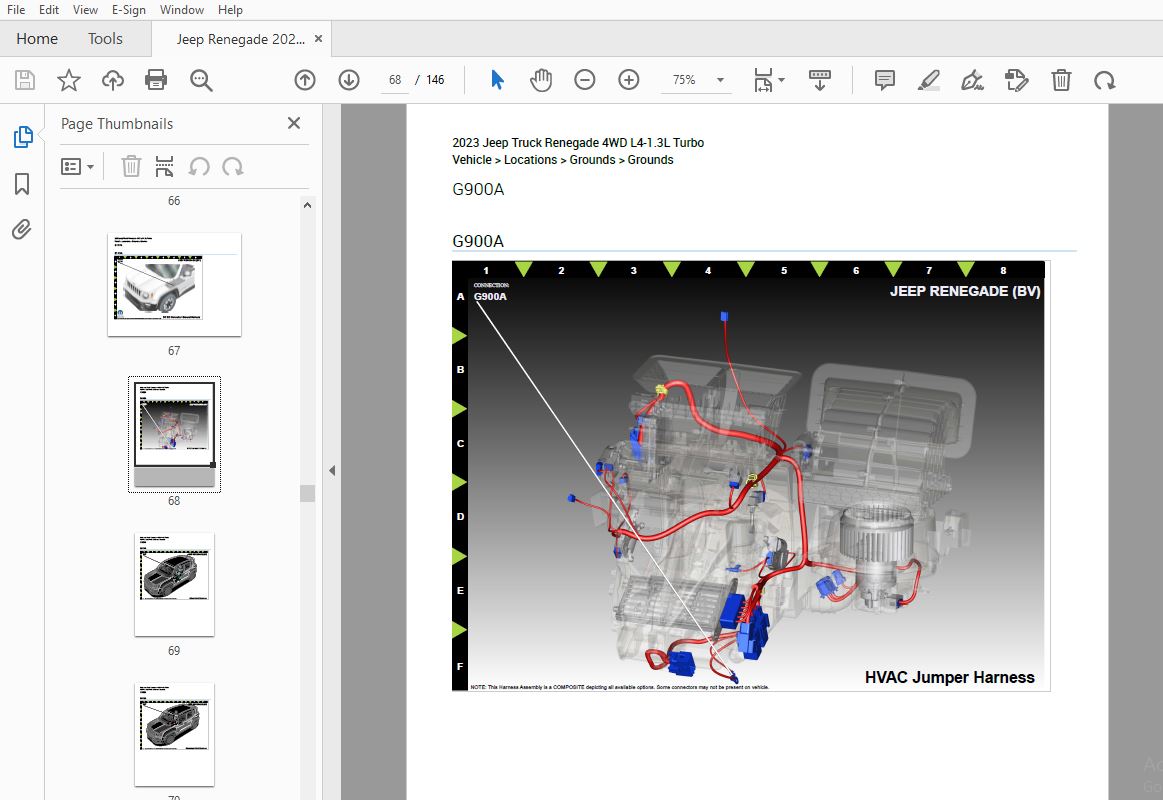Open the Attachments paperclip panel

tap(22, 230)
